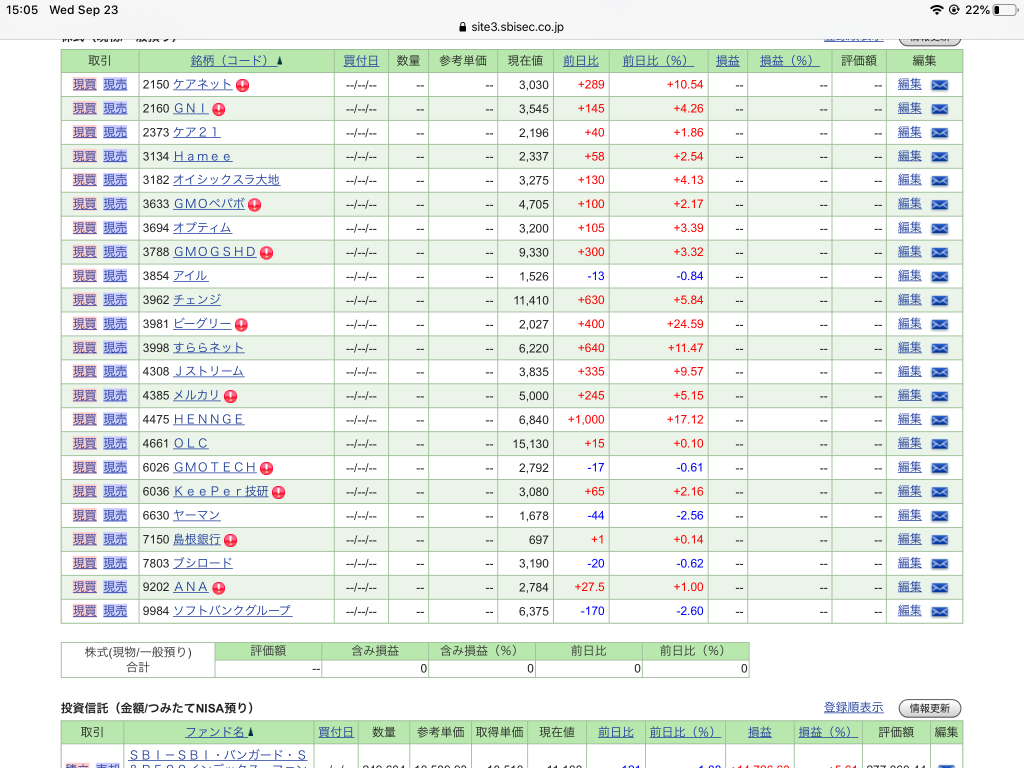Click 登録順表示 link above fund table

pyautogui.click(x=853, y=707)
